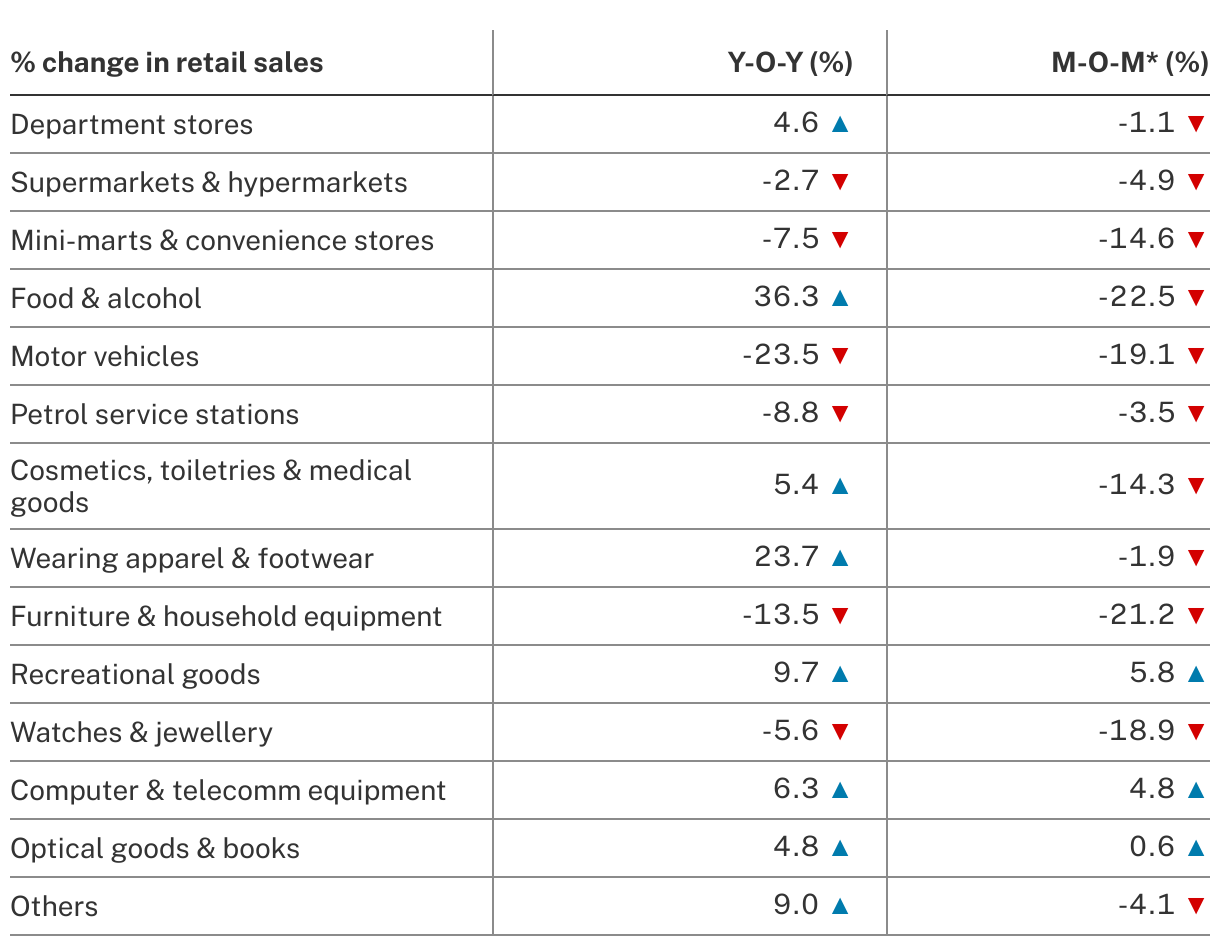Image resolution: width=1220 pixels, height=946 pixels.
Task: Click red down arrow next to Others -4.1
Action: tap(1195, 906)
